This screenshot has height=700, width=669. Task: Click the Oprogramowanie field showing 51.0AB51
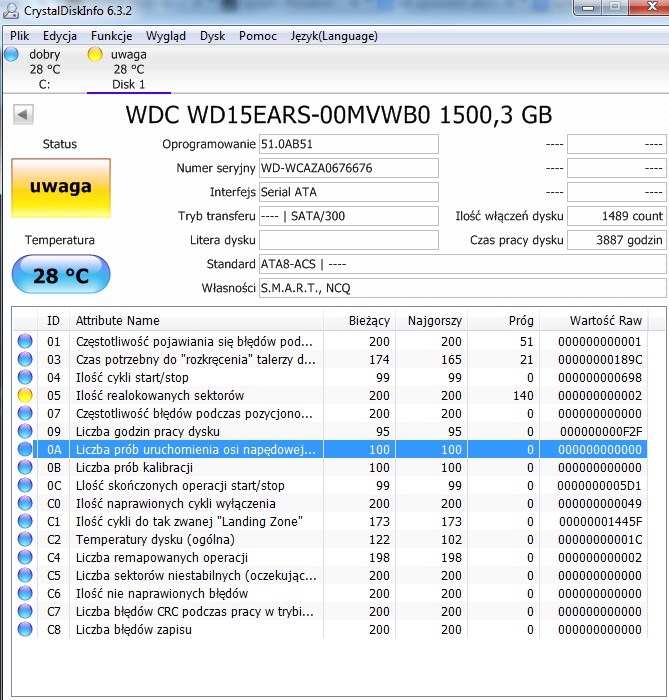coord(349,144)
